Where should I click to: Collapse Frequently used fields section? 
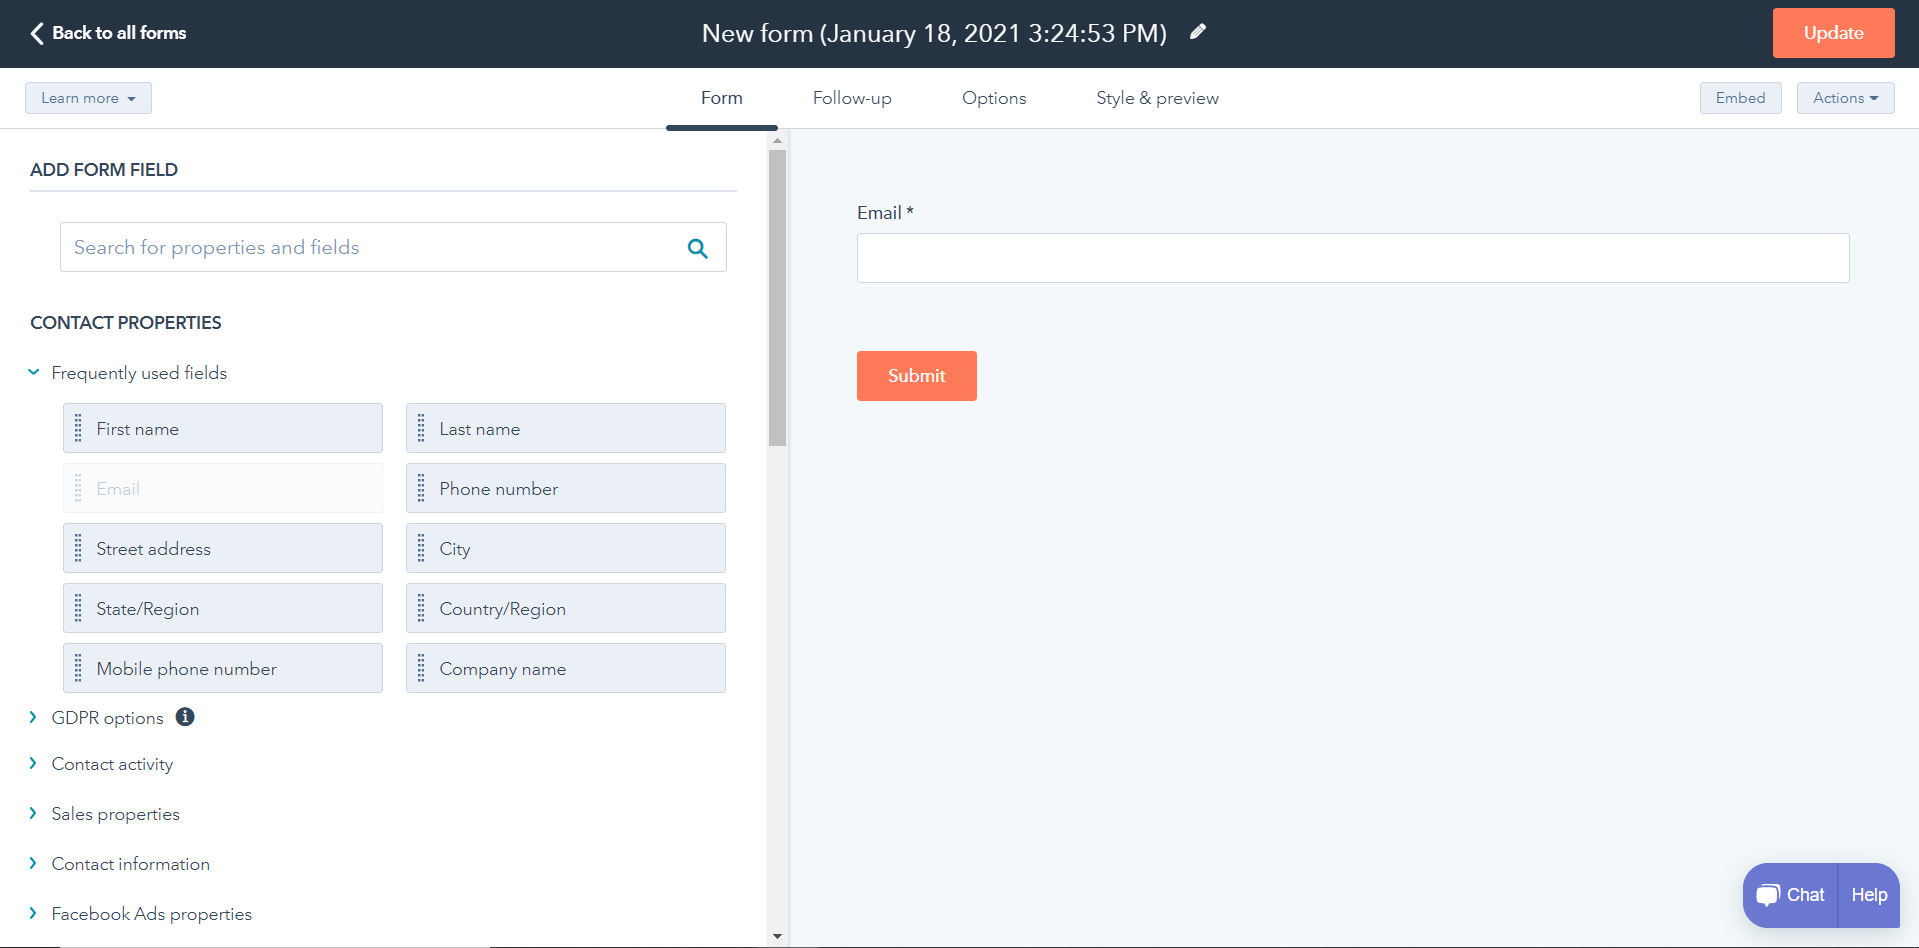[33, 373]
